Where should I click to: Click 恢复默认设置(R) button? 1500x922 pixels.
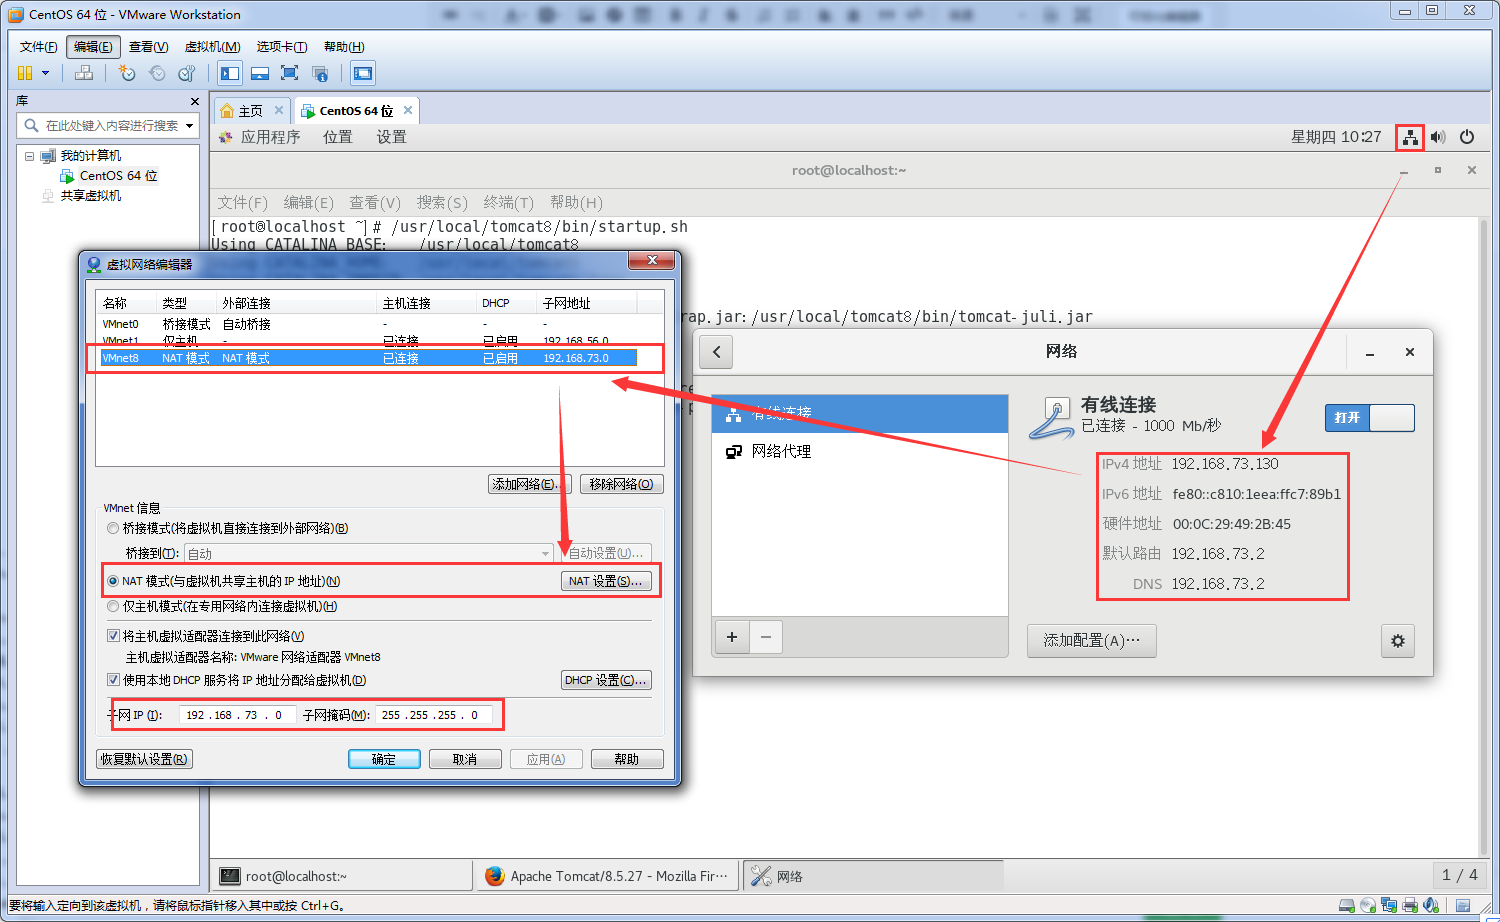point(144,759)
